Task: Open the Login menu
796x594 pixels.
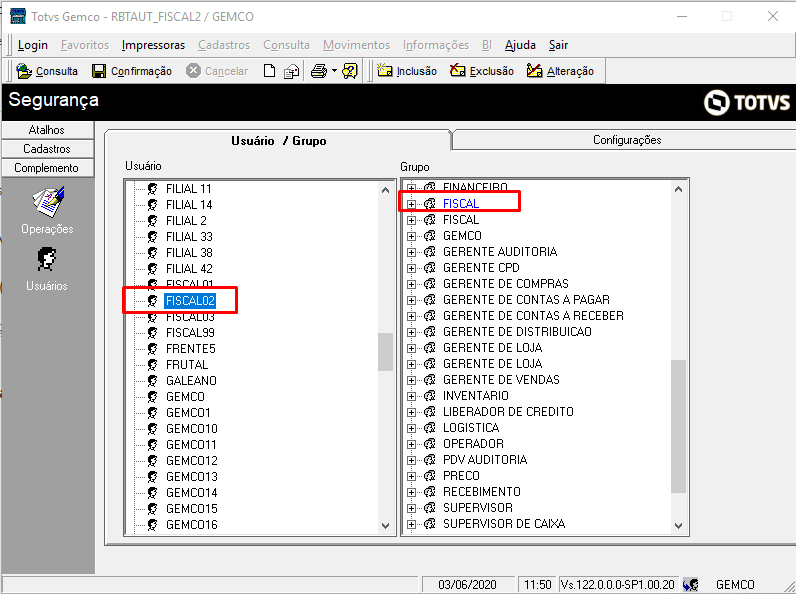Action: 32,45
